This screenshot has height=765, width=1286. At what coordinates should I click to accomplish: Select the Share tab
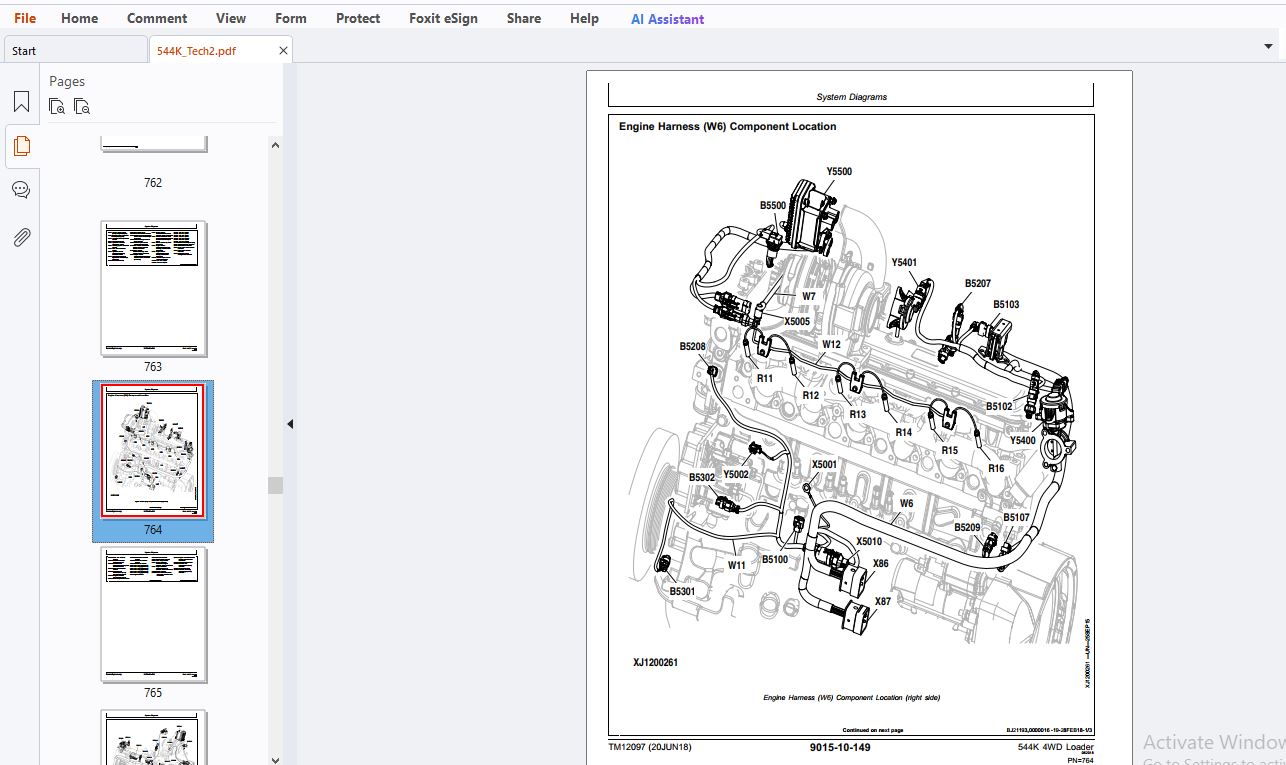[524, 18]
